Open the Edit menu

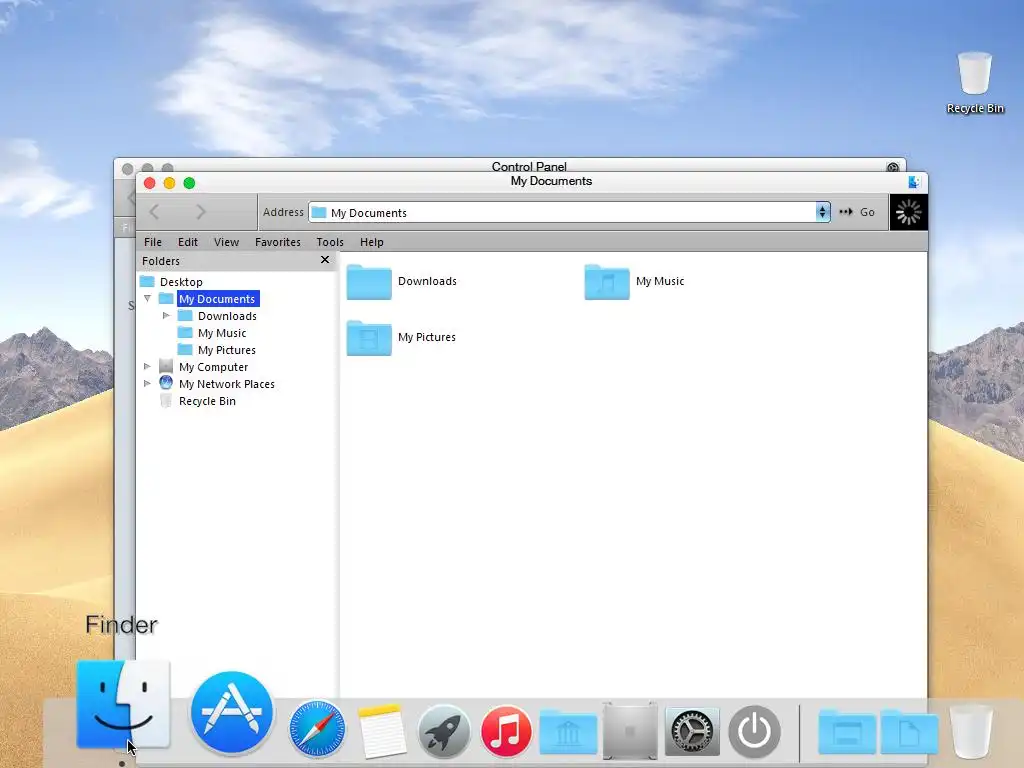click(187, 242)
